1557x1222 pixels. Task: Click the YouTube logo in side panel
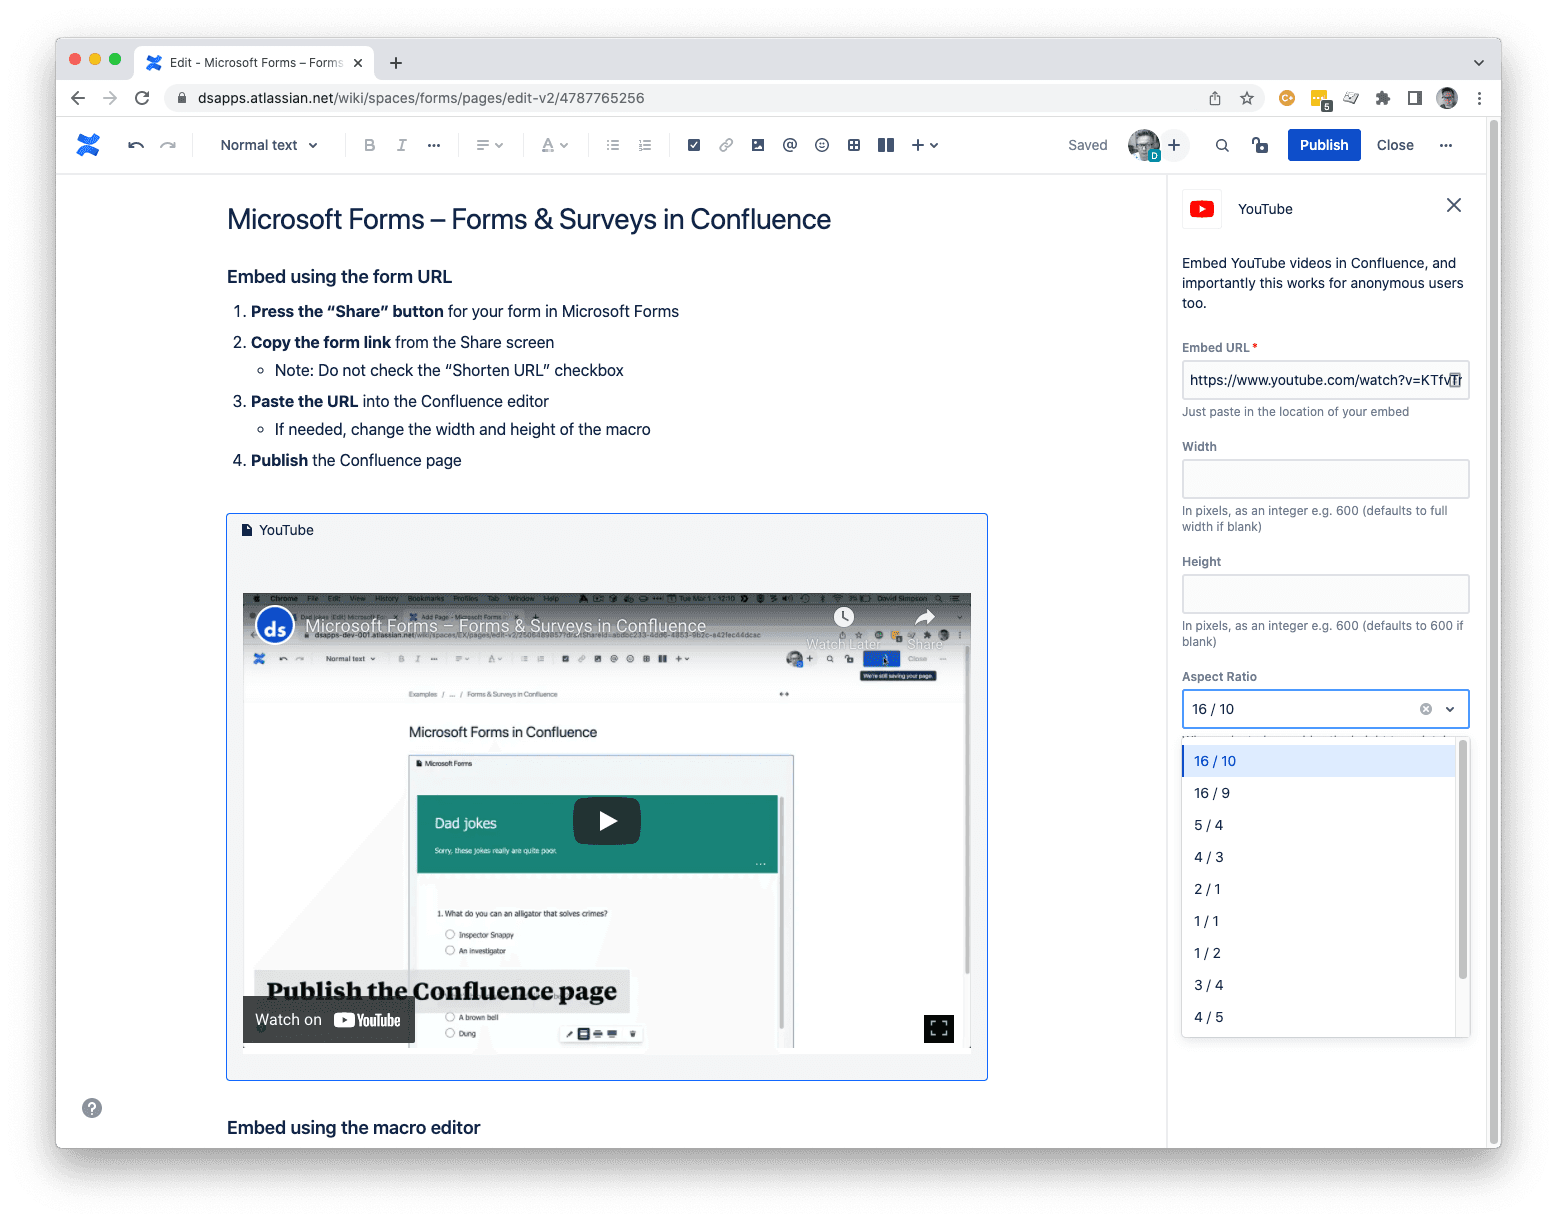[x=1202, y=209]
